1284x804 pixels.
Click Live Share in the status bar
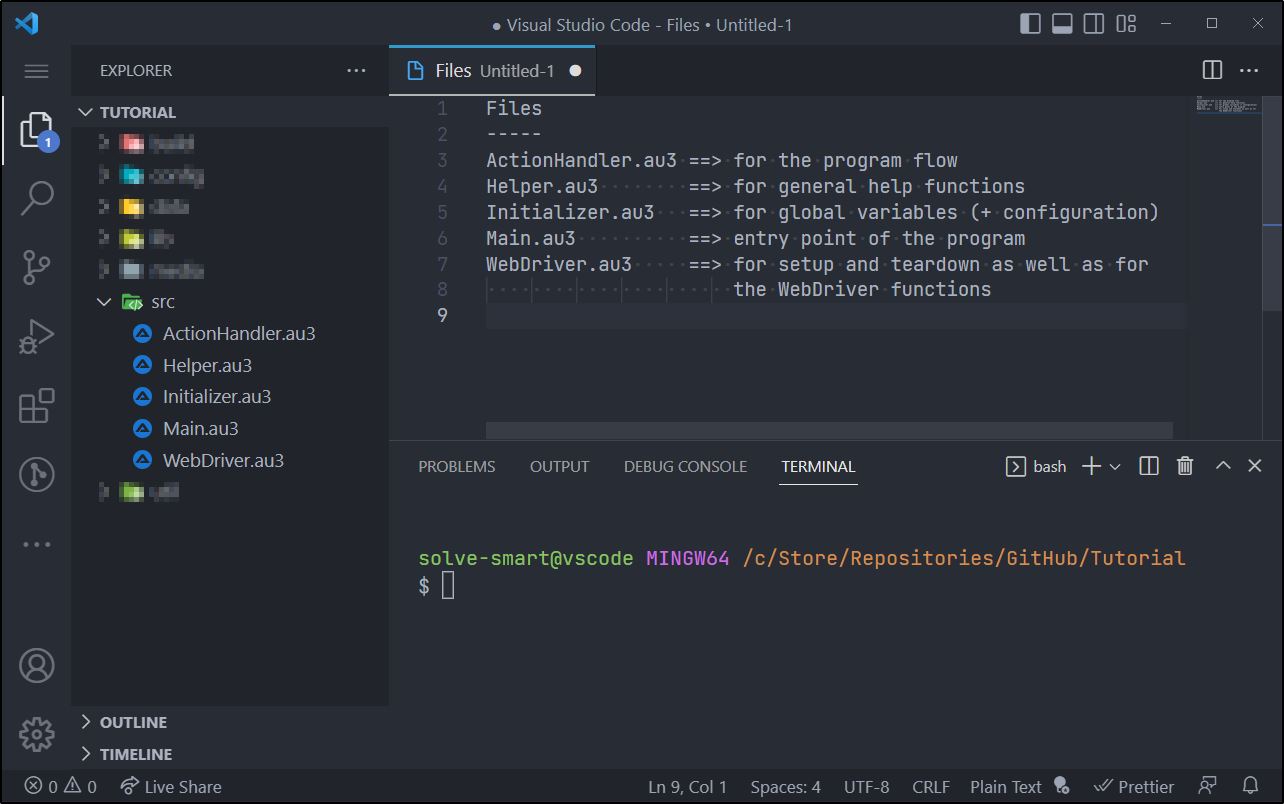pyautogui.click(x=171, y=787)
